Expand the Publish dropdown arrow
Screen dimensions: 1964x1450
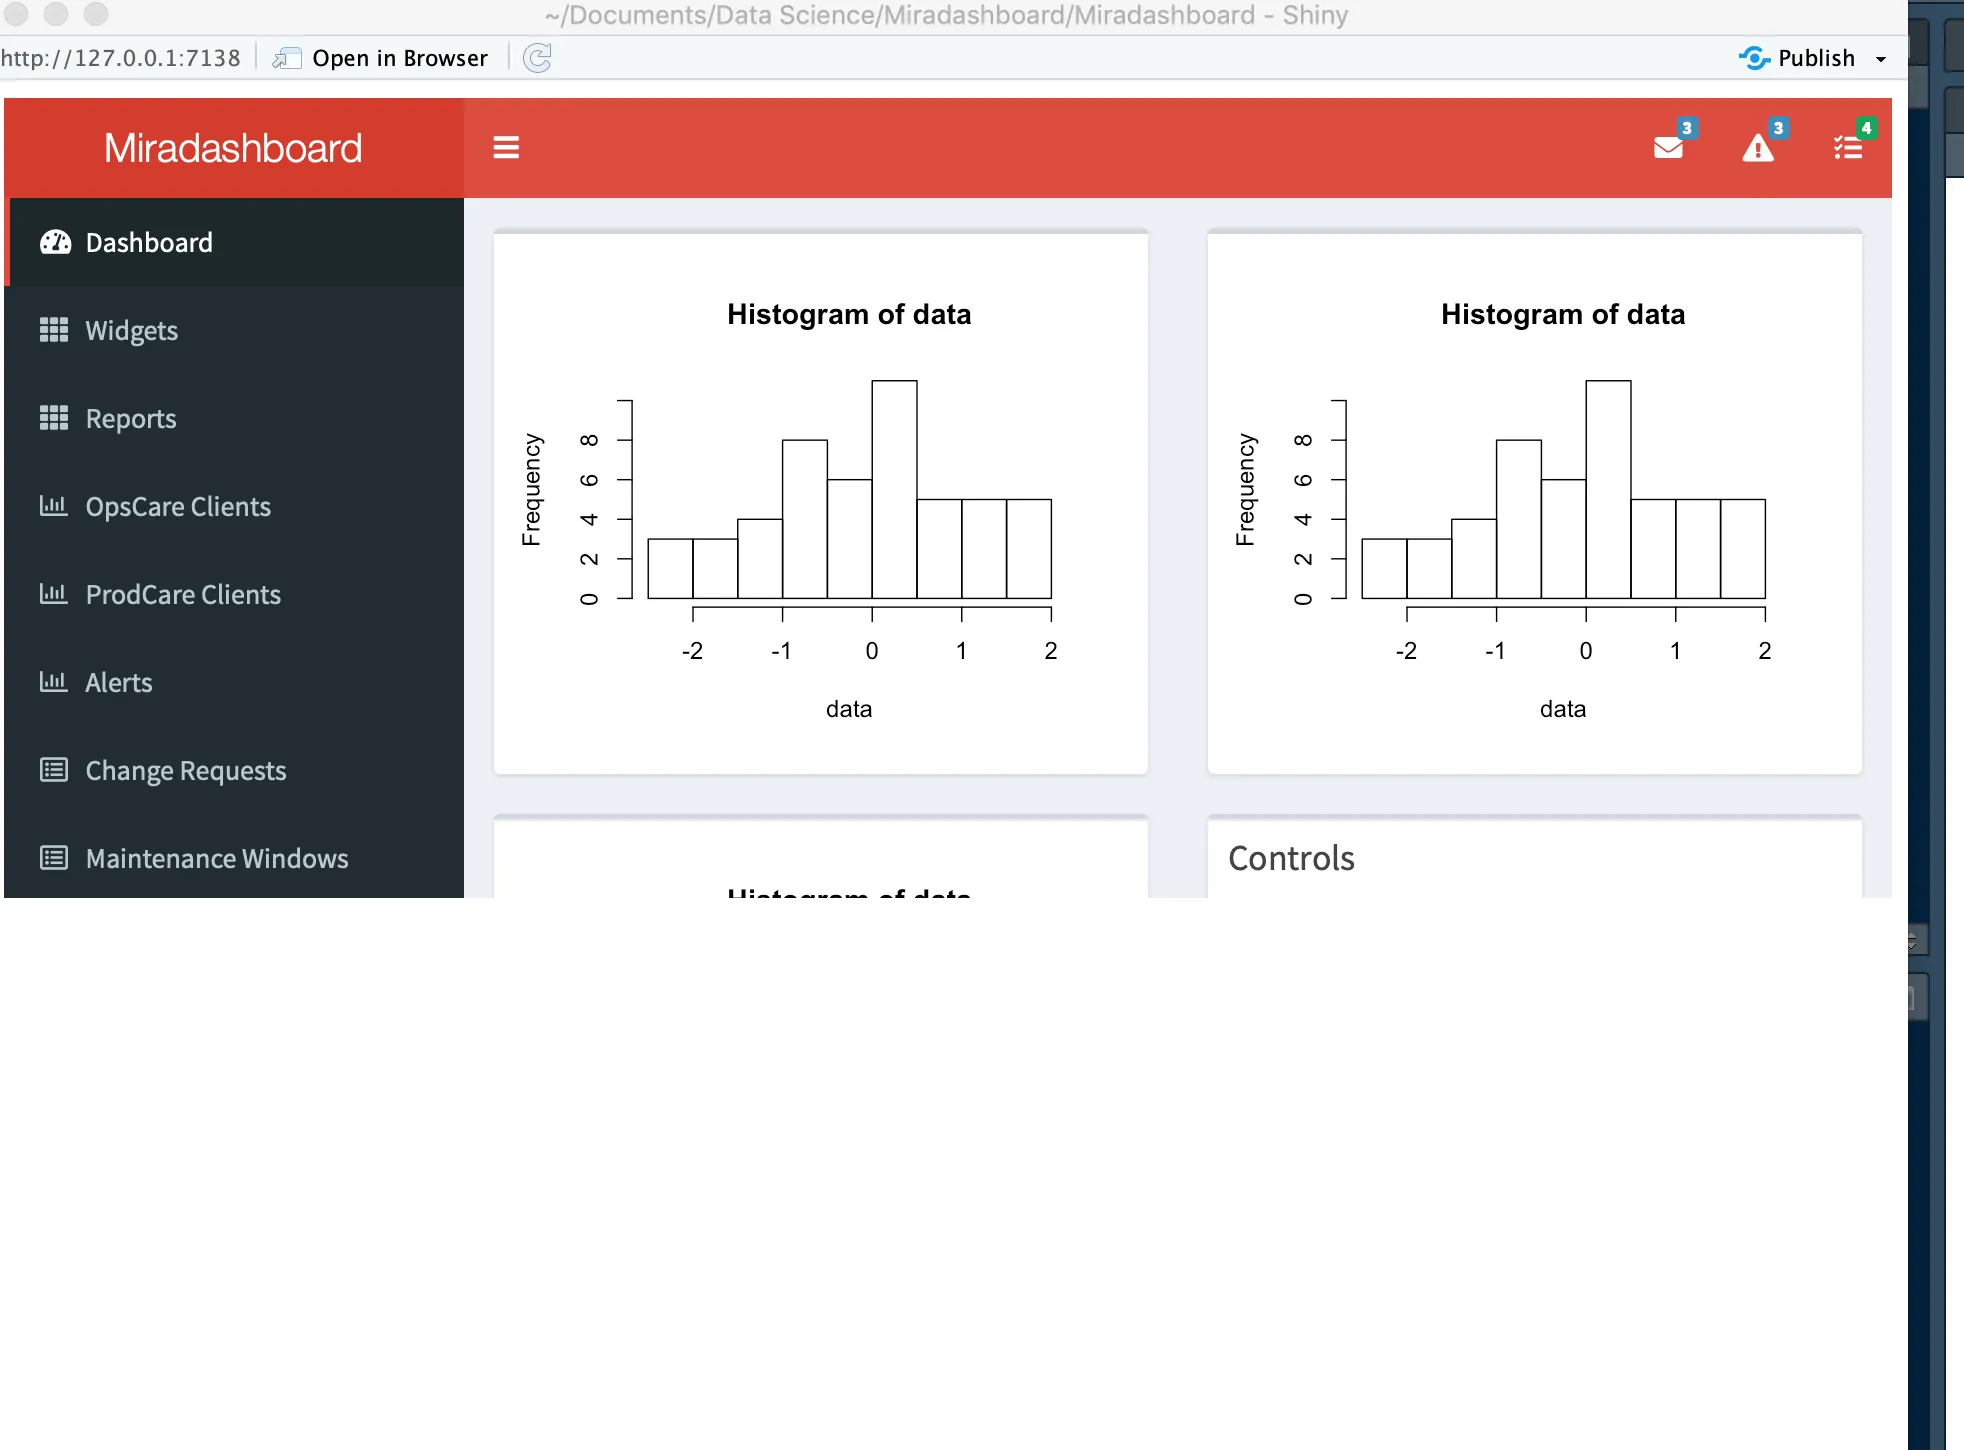pyautogui.click(x=1881, y=59)
